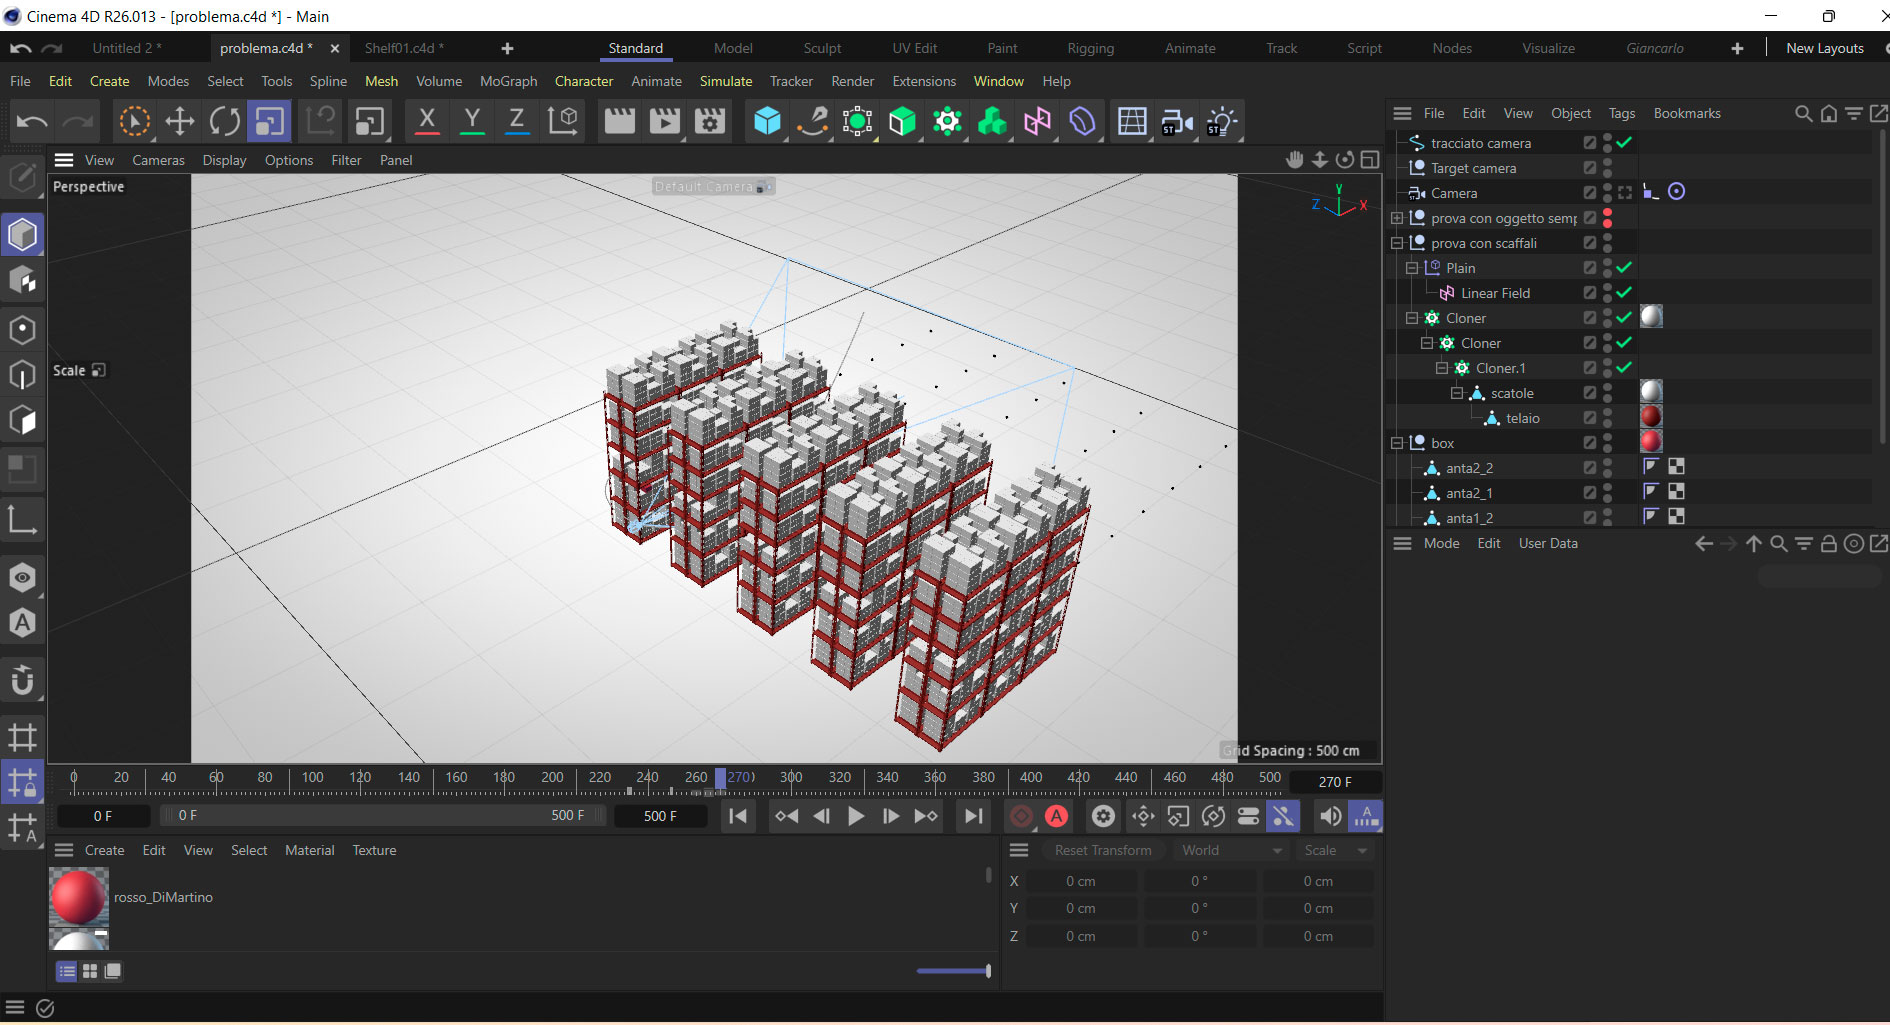Viewport: 1890px width, 1025px height.
Task: Switch to the Shelf01.c4d document tab
Action: click(404, 48)
